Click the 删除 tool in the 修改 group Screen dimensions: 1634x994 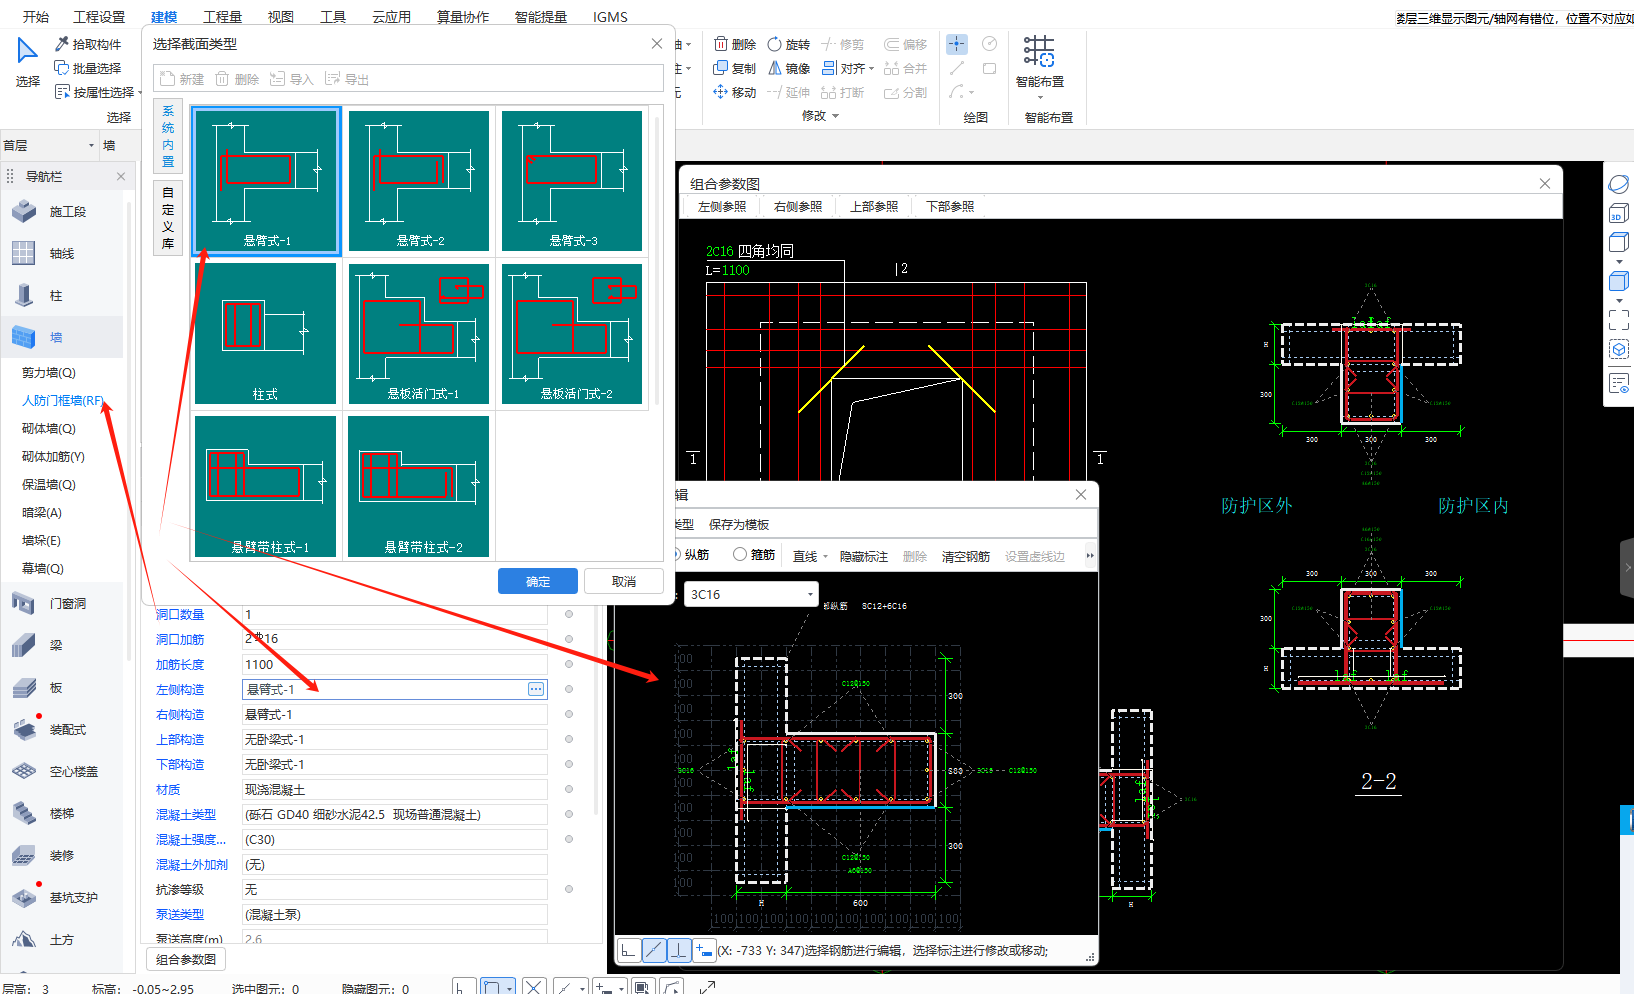(735, 44)
